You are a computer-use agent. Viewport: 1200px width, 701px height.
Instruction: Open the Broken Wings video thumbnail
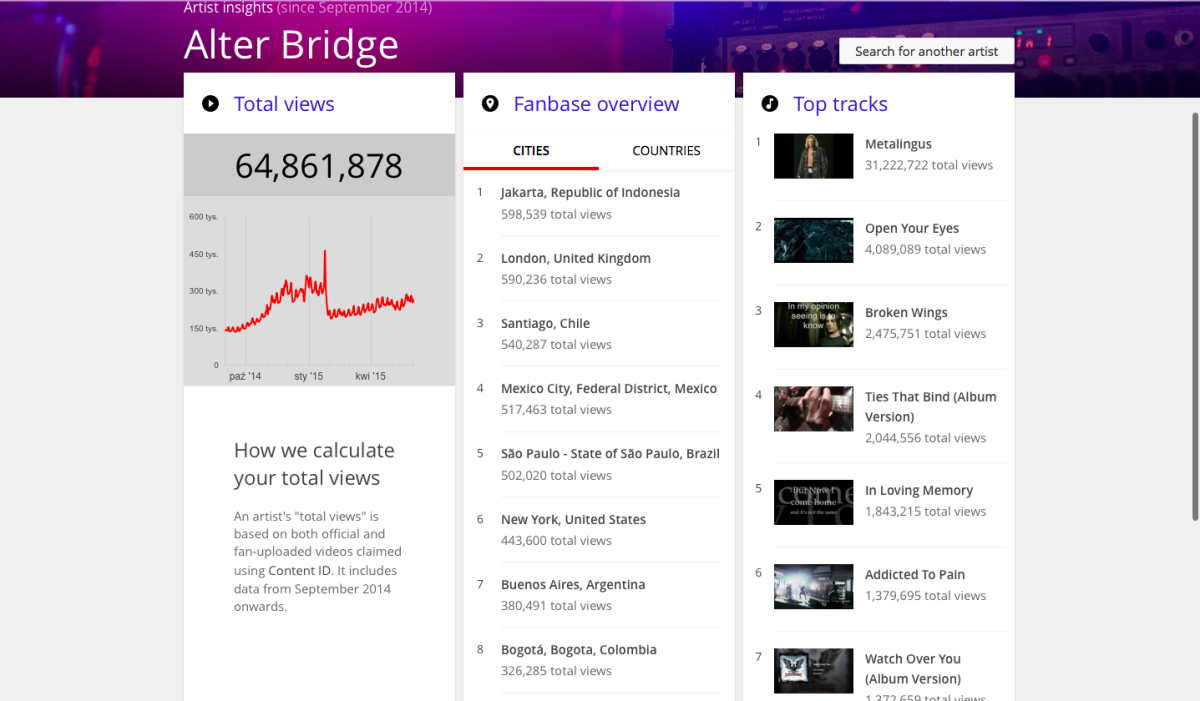(x=813, y=324)
